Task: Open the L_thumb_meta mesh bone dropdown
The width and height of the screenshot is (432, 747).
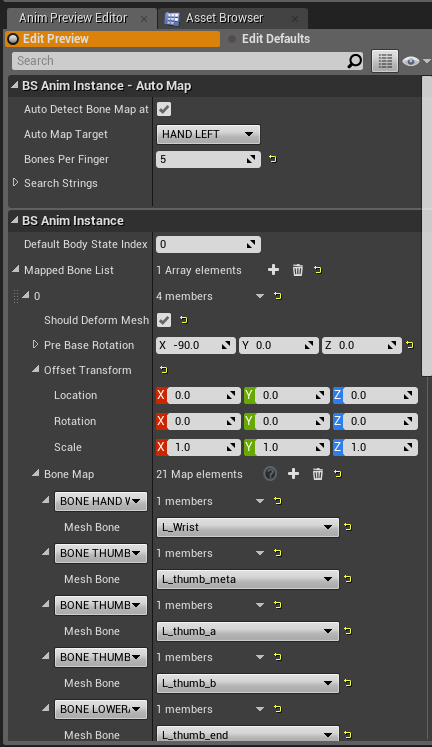Action: pyautogui.click(x=248, y=579)
